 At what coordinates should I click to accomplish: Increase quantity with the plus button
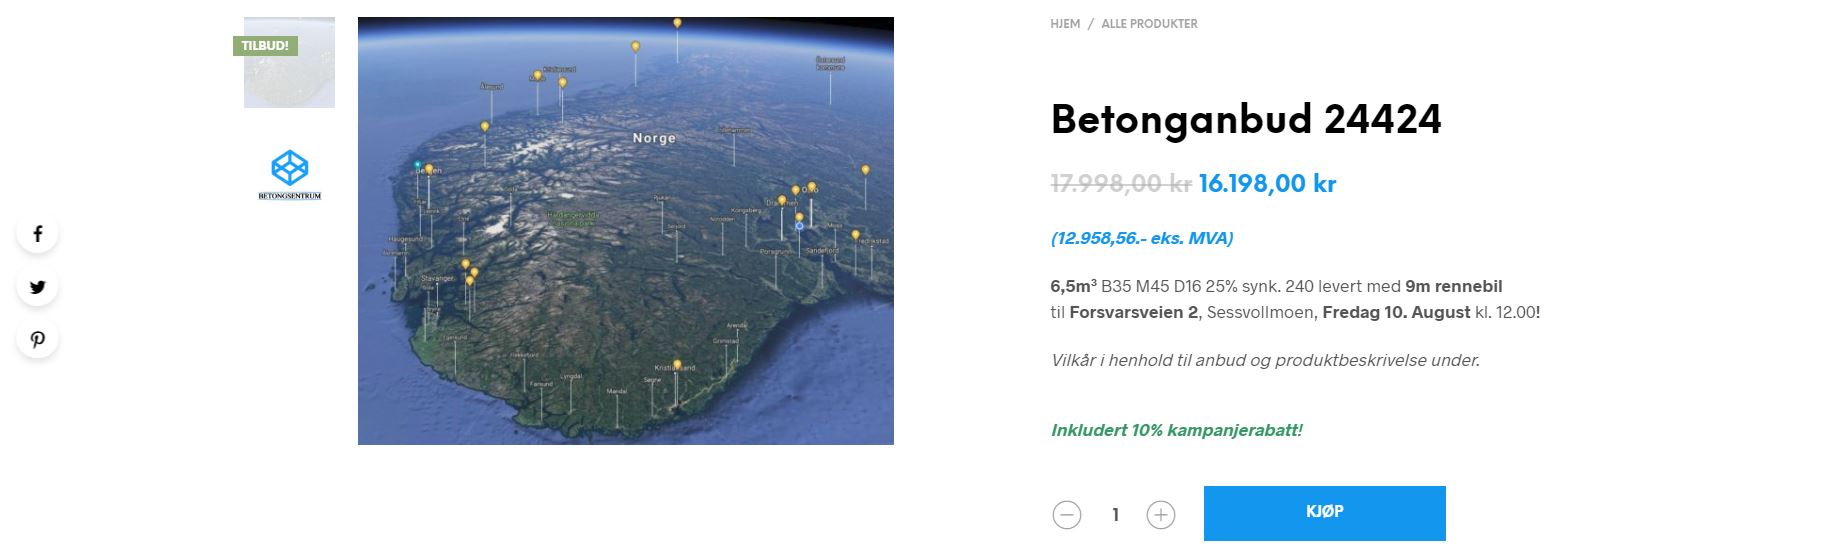coord(1160,515)
